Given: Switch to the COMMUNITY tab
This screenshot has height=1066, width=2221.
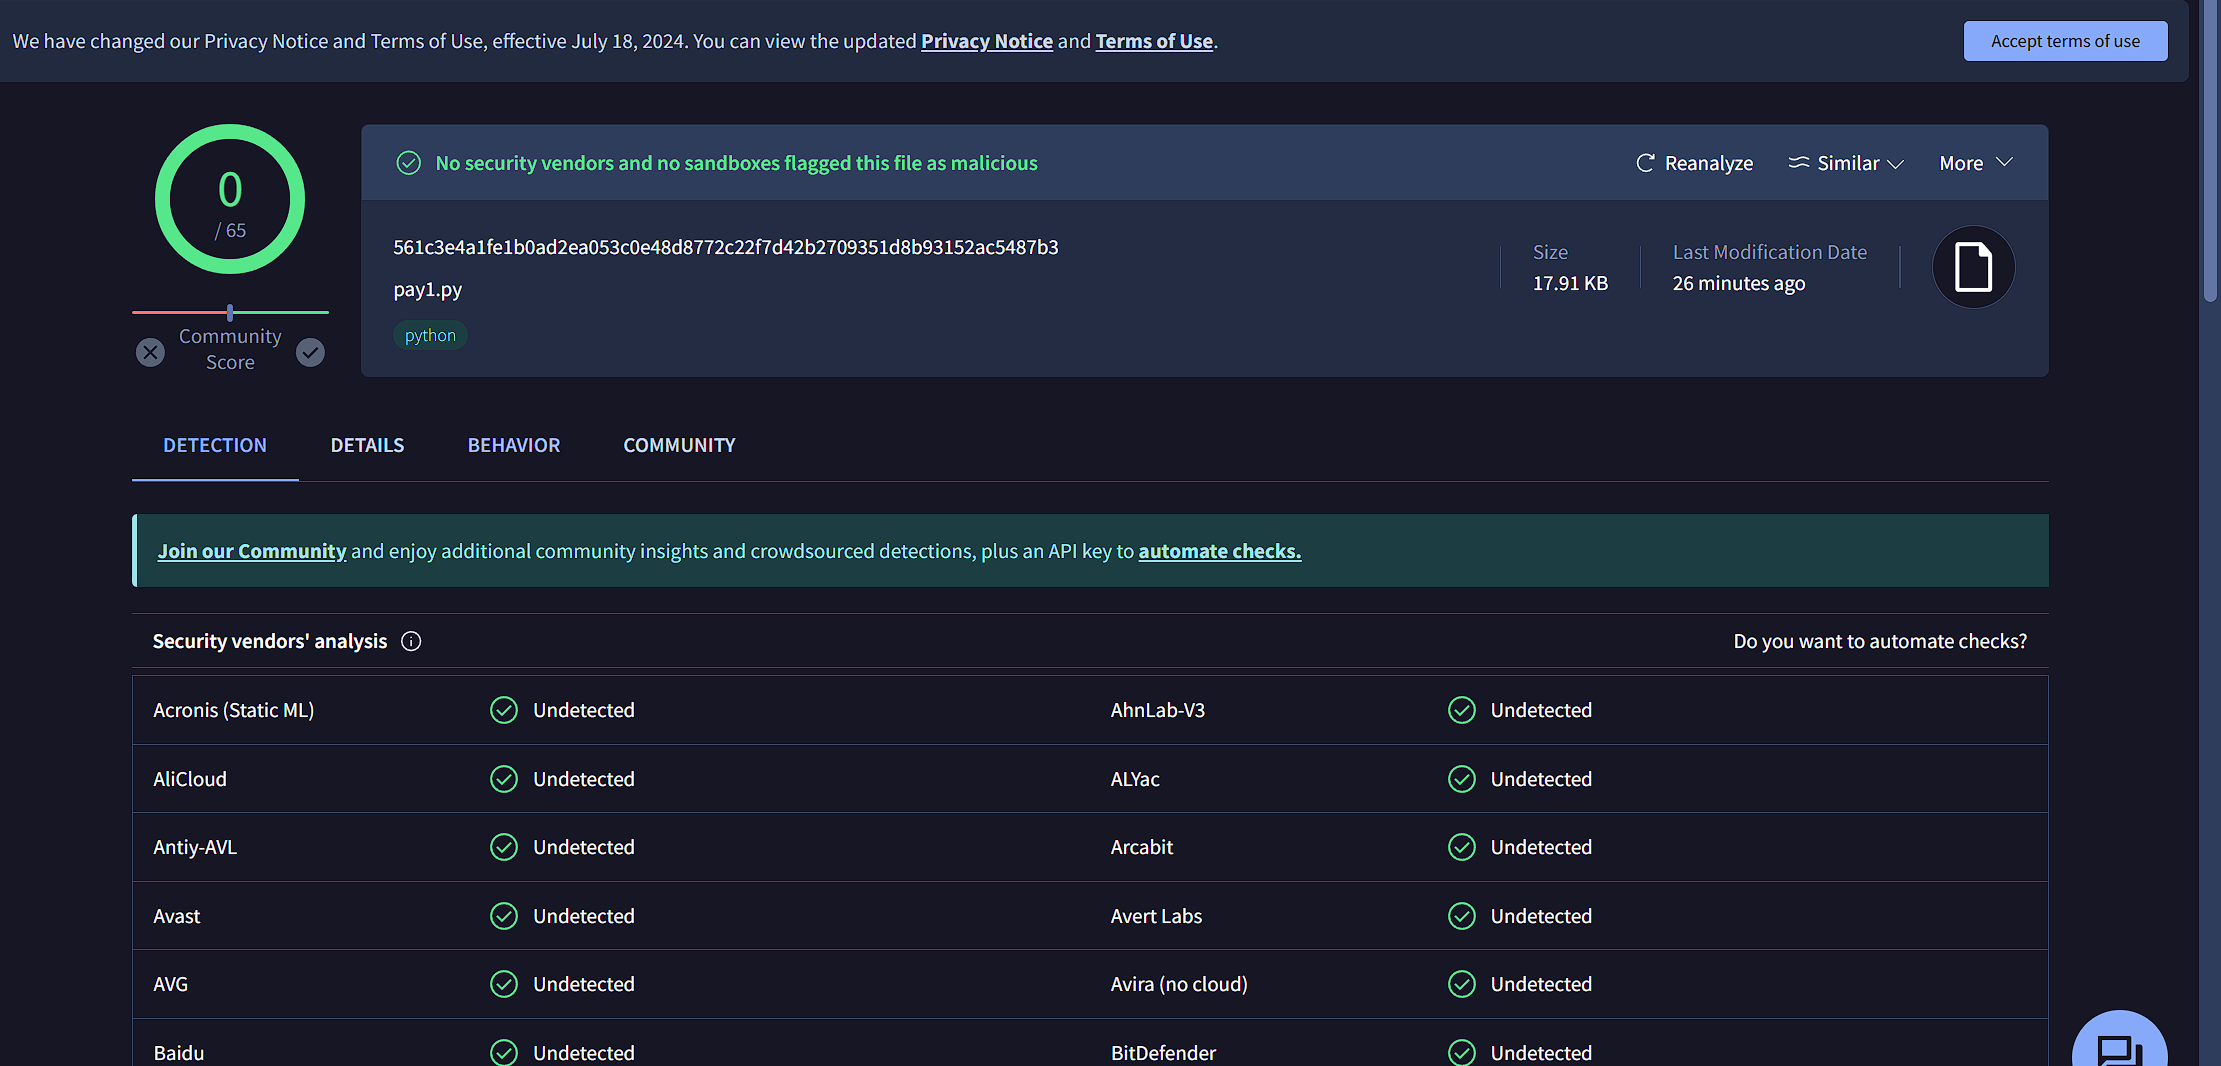Looking at the screenshot, I should click(679, 445).
